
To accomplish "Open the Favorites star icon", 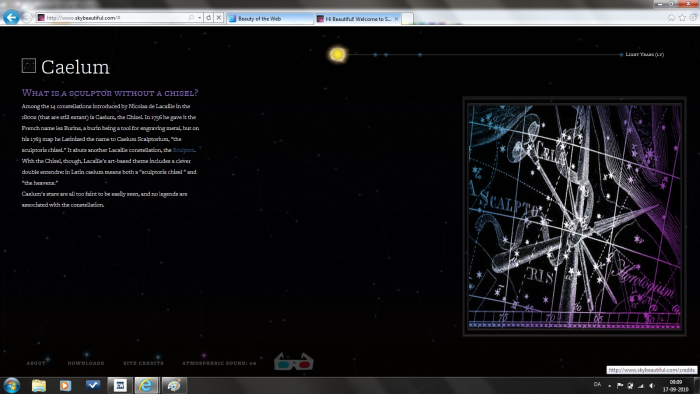I will point(682,18).
